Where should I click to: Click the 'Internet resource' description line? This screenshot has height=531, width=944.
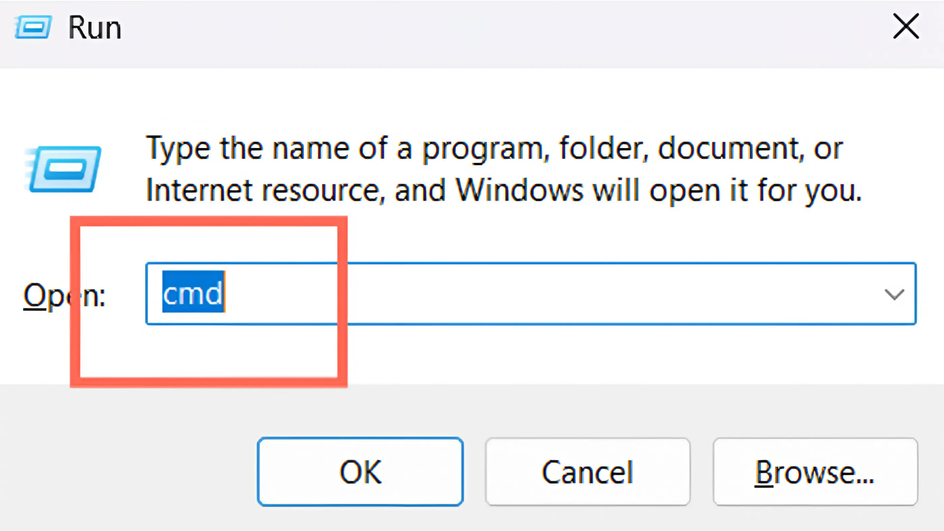504,190
